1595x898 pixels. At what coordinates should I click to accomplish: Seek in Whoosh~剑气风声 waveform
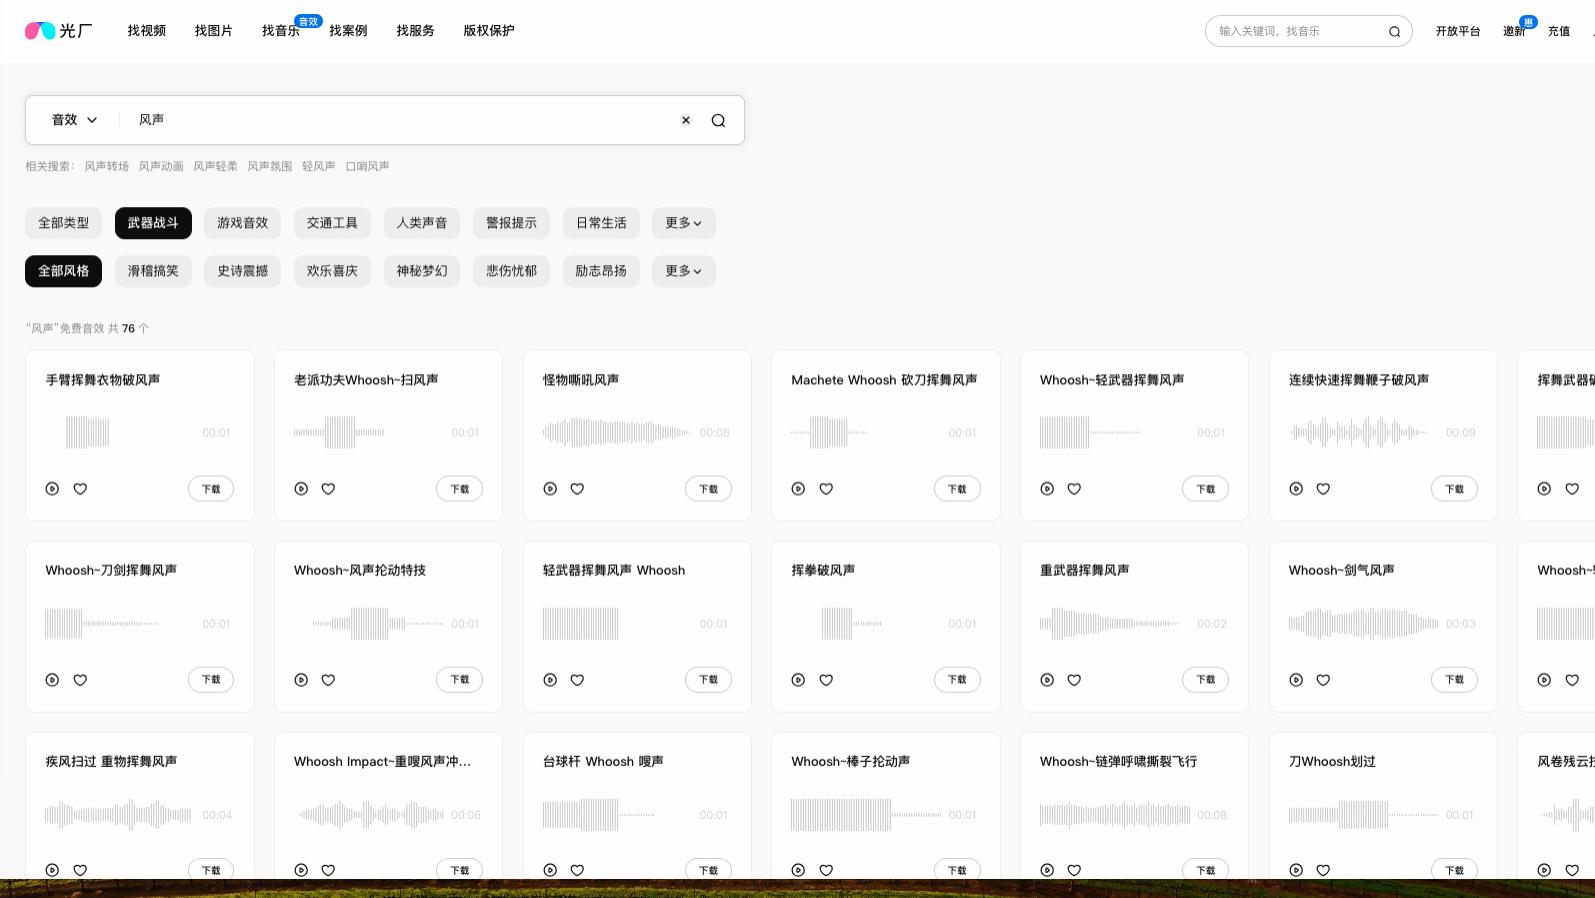1362,624
